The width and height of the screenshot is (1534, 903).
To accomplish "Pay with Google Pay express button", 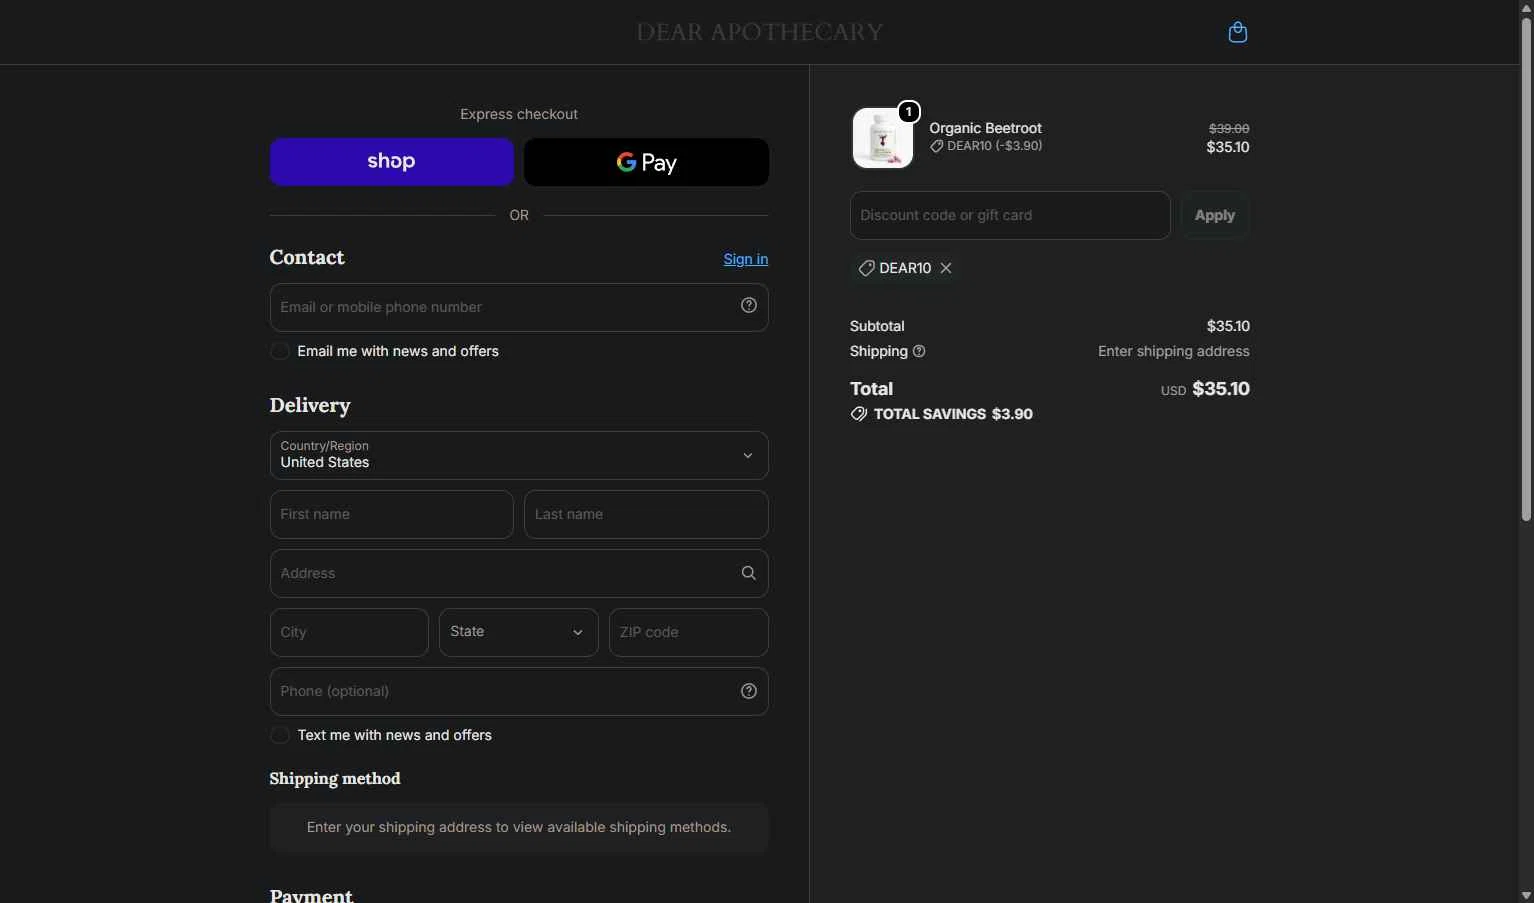I will coord(646,162).
